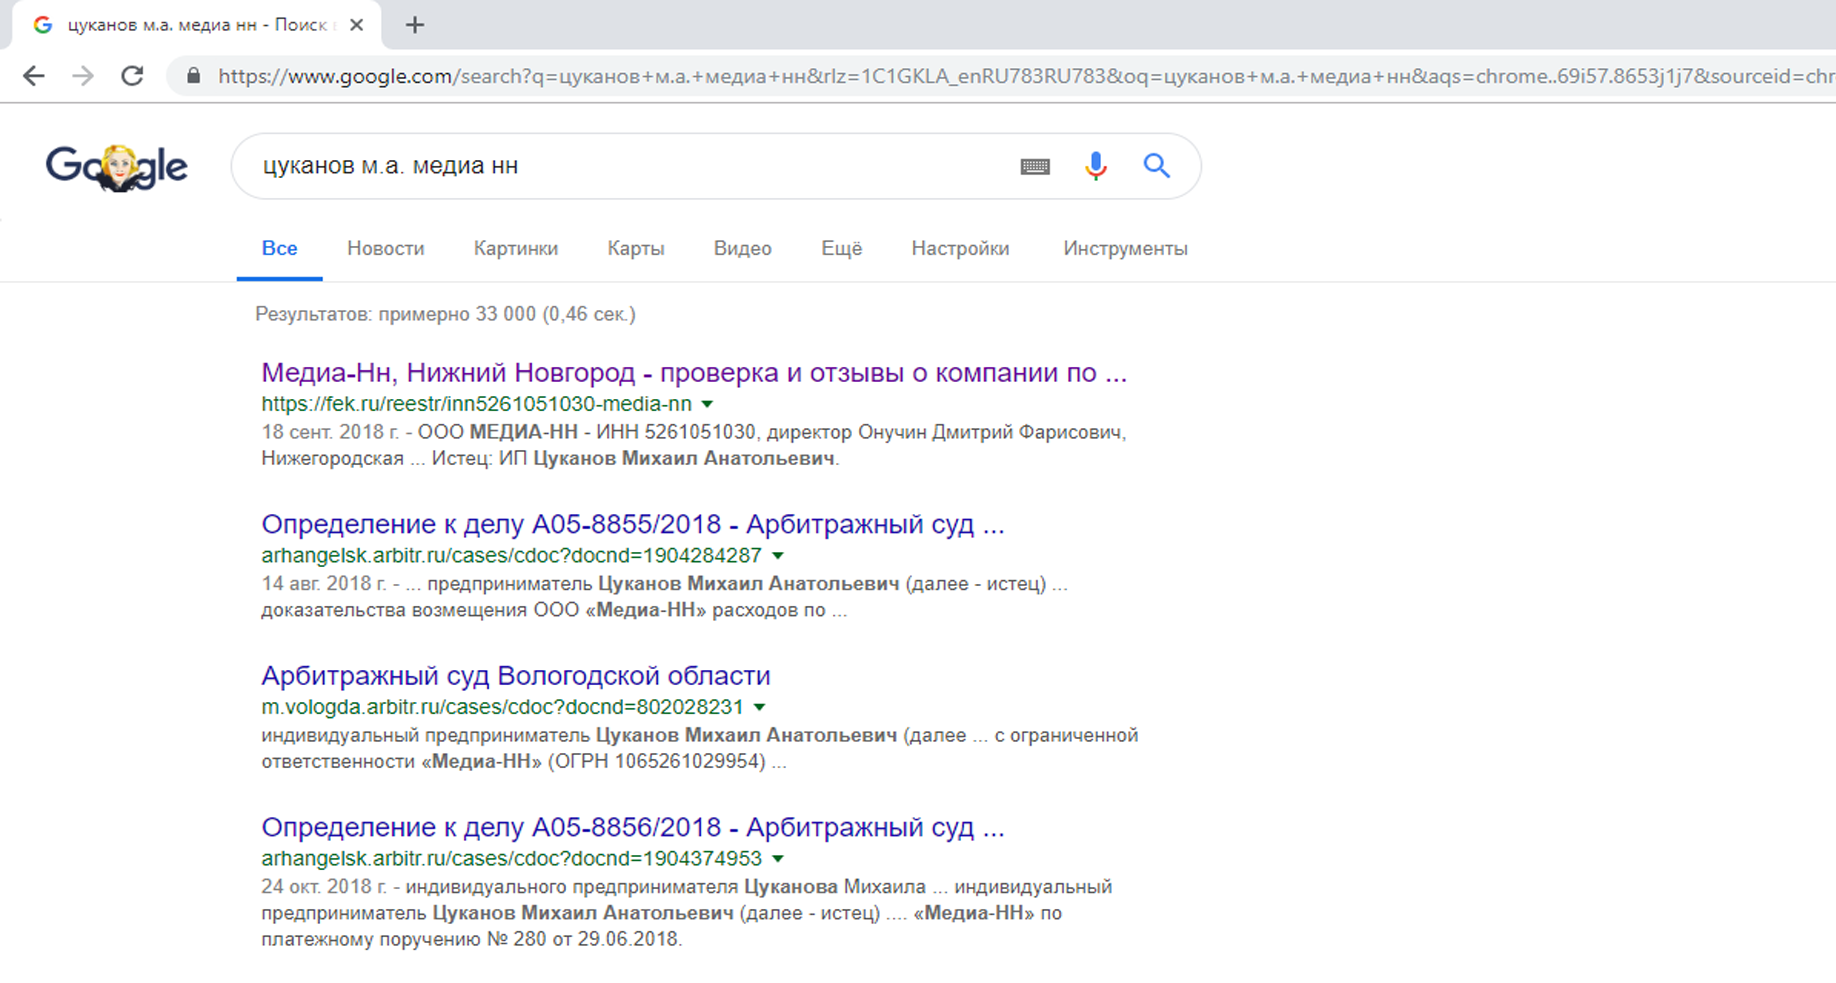Click the padlock site info icon
Image resolution: width=1836 pixels, height=983 pixels.
point(194,76)
